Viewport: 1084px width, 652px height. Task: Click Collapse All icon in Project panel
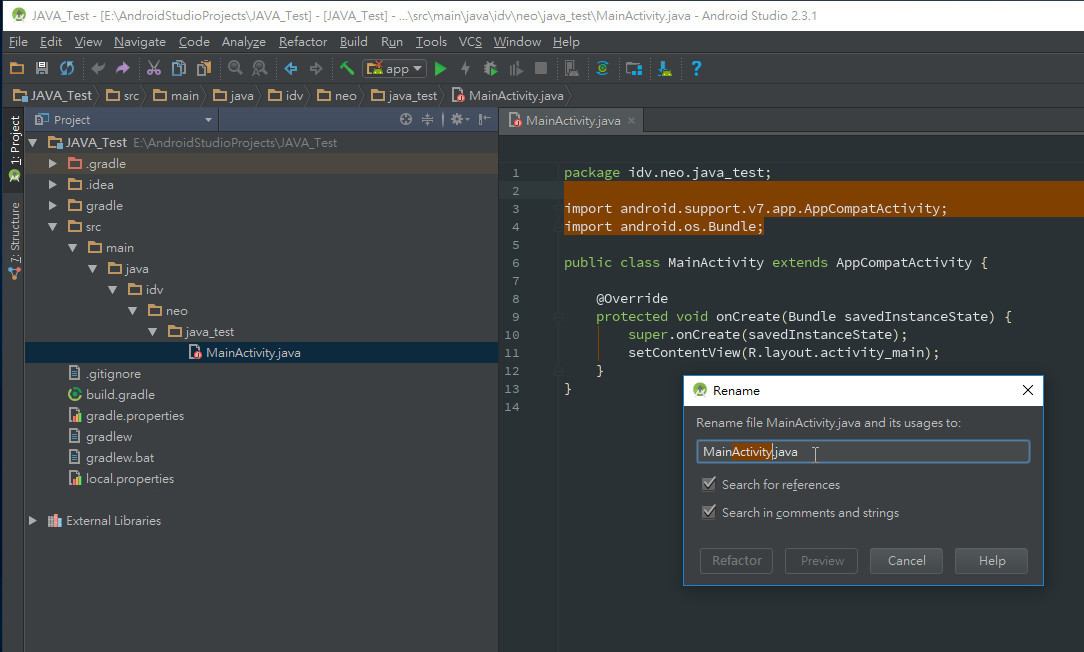(428, 119)
